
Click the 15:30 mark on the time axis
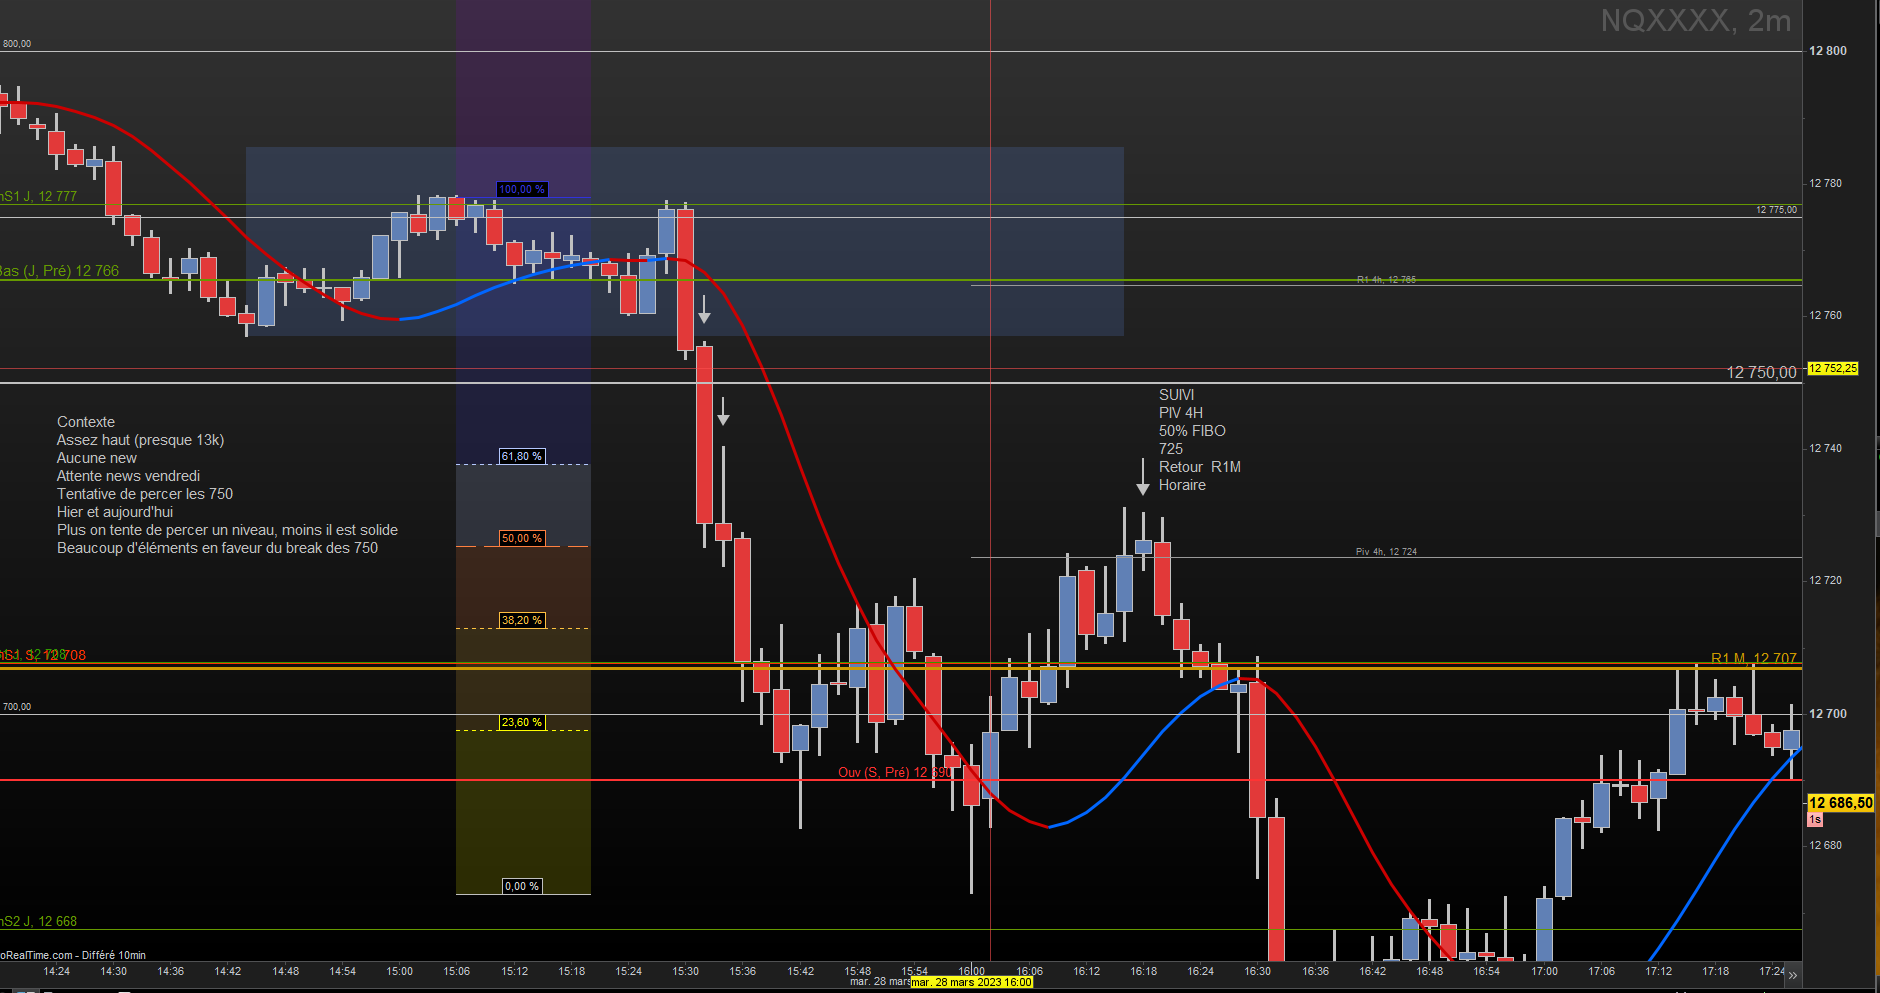[686, 971]
